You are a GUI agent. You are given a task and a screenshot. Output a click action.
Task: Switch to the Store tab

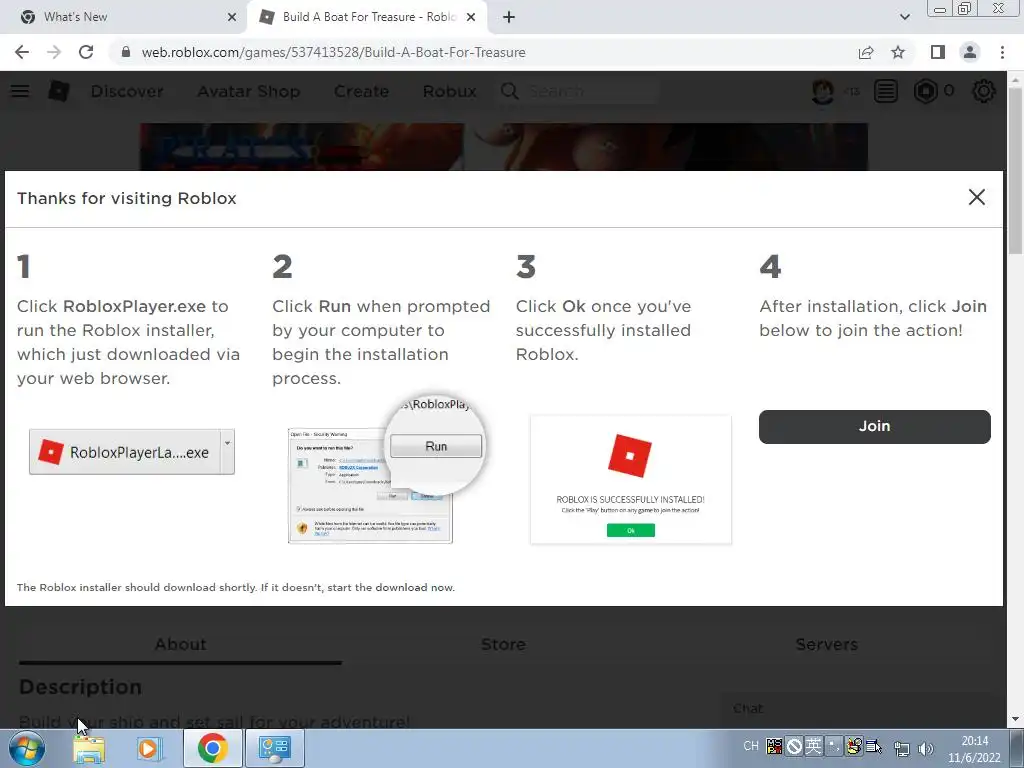click(x=504, y=645)
